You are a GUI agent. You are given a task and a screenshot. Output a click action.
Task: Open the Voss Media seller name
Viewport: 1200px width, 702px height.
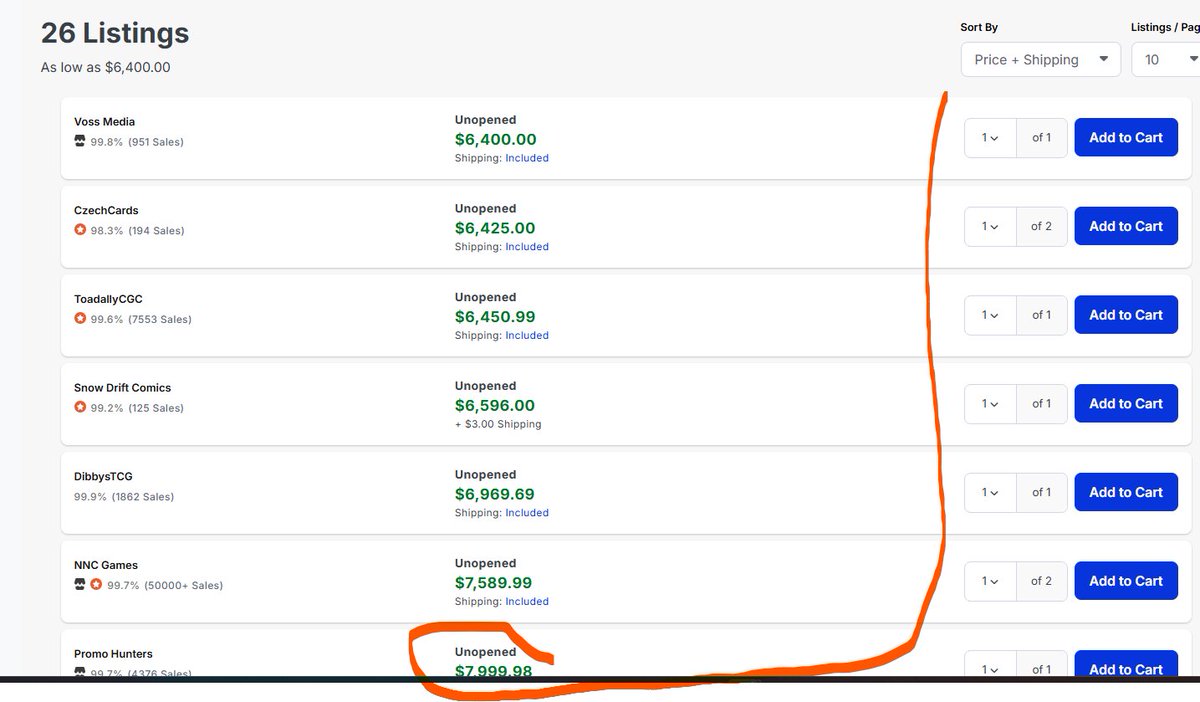[104, 122]
